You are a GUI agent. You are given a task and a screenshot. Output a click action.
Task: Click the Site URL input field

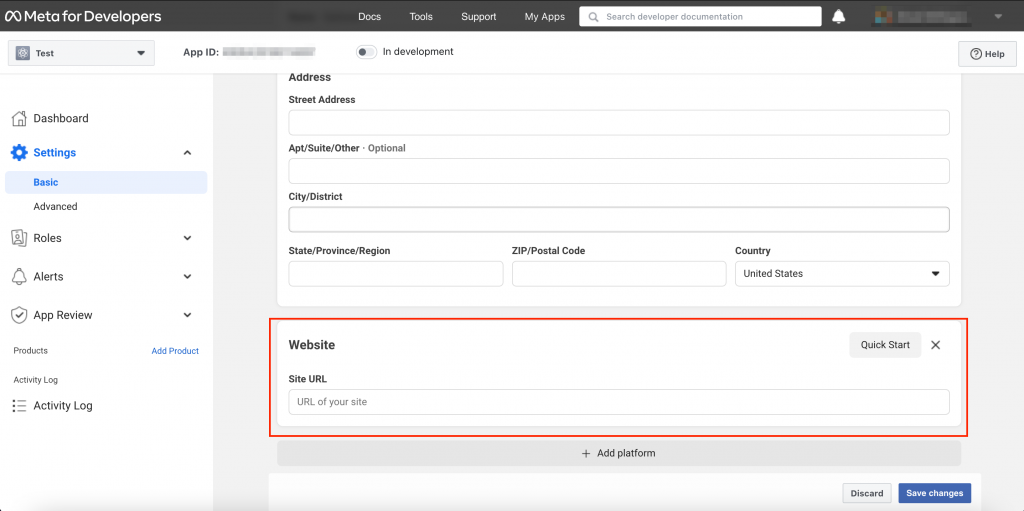click(x=618, y=402)
